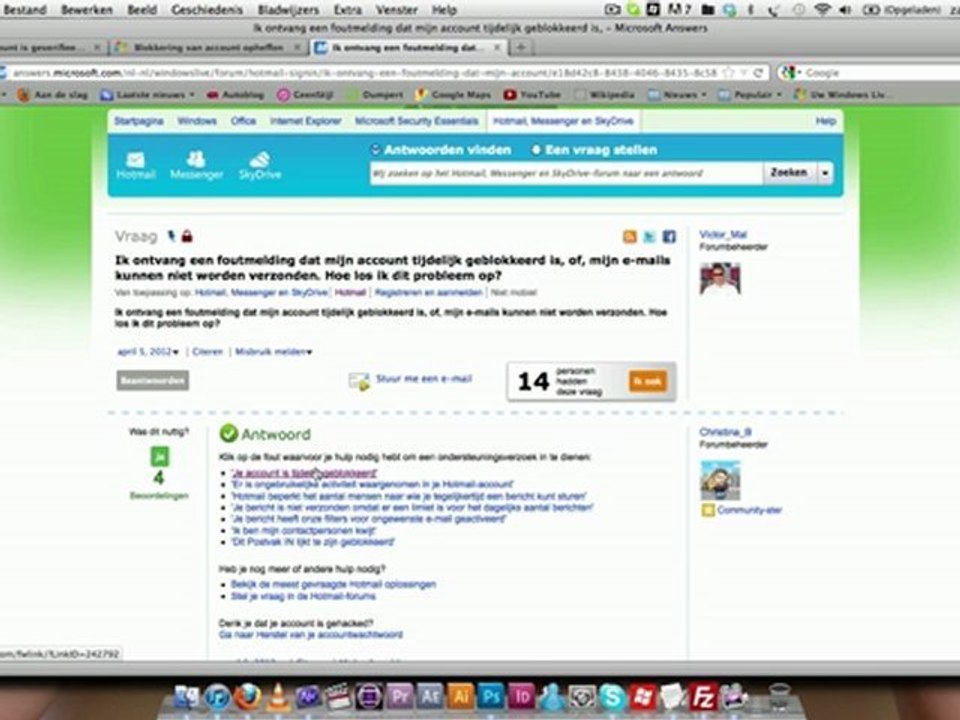Click the volume icon in the menu bar

pyautogui.click(x=845, y=9)
